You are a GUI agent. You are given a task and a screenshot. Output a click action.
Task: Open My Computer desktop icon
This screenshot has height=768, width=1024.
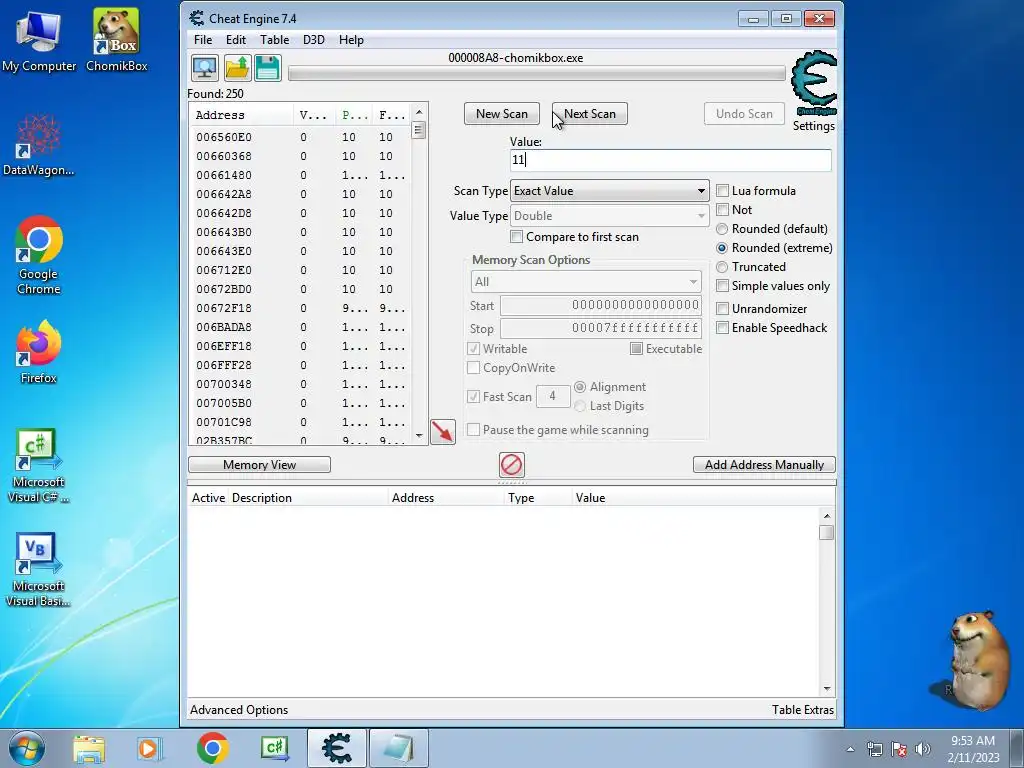pyautogui.click(x=39, y=40)
